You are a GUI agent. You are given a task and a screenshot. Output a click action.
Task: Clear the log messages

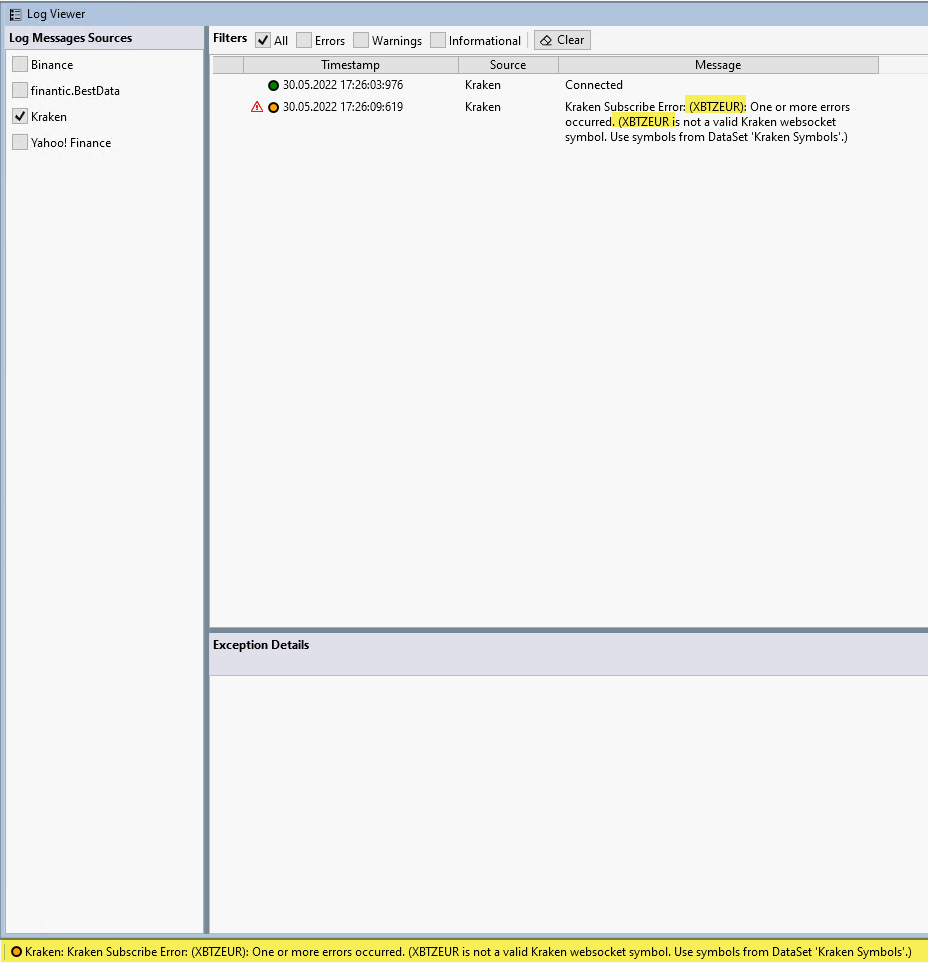tap(562, 40)
